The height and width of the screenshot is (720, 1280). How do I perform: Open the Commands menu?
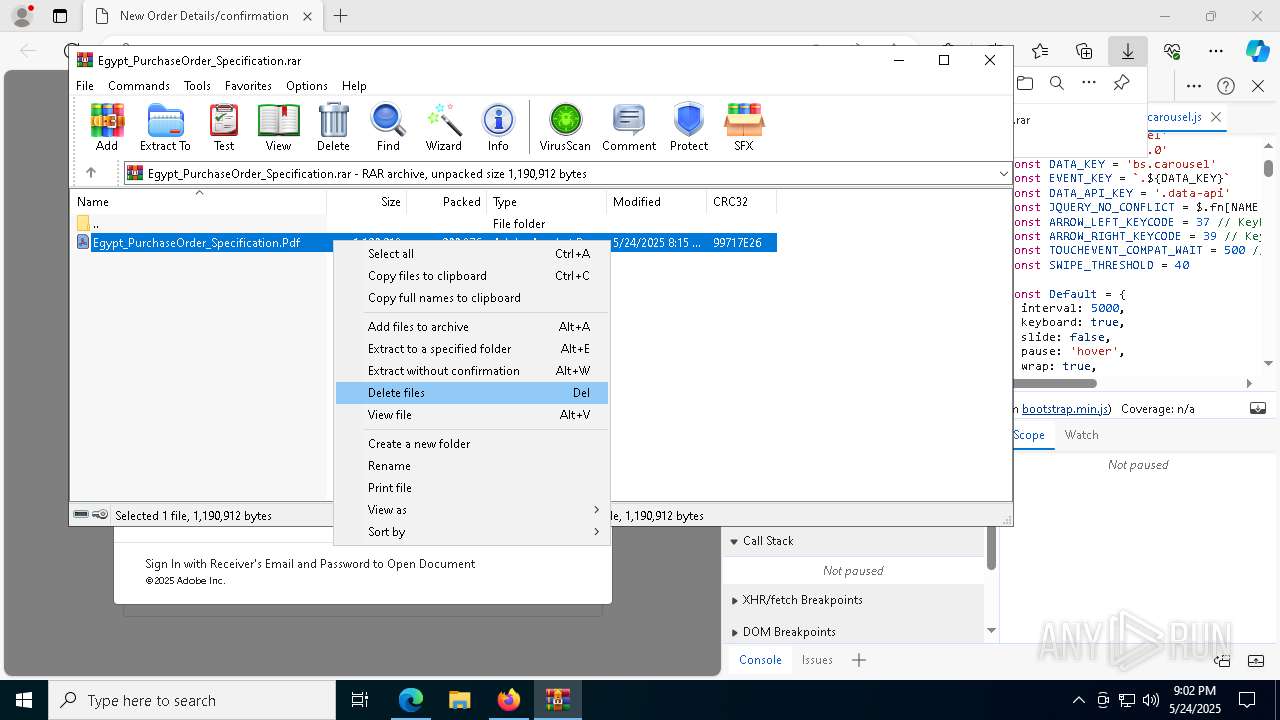[x=139, y=86]
